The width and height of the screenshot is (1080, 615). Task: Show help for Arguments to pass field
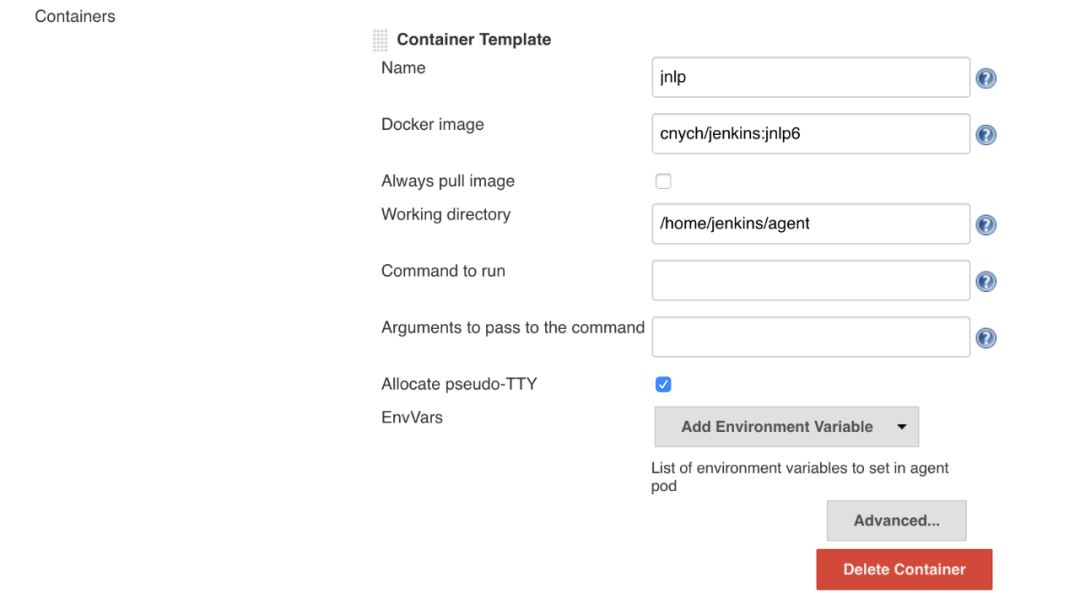click(x=985, y=338)
